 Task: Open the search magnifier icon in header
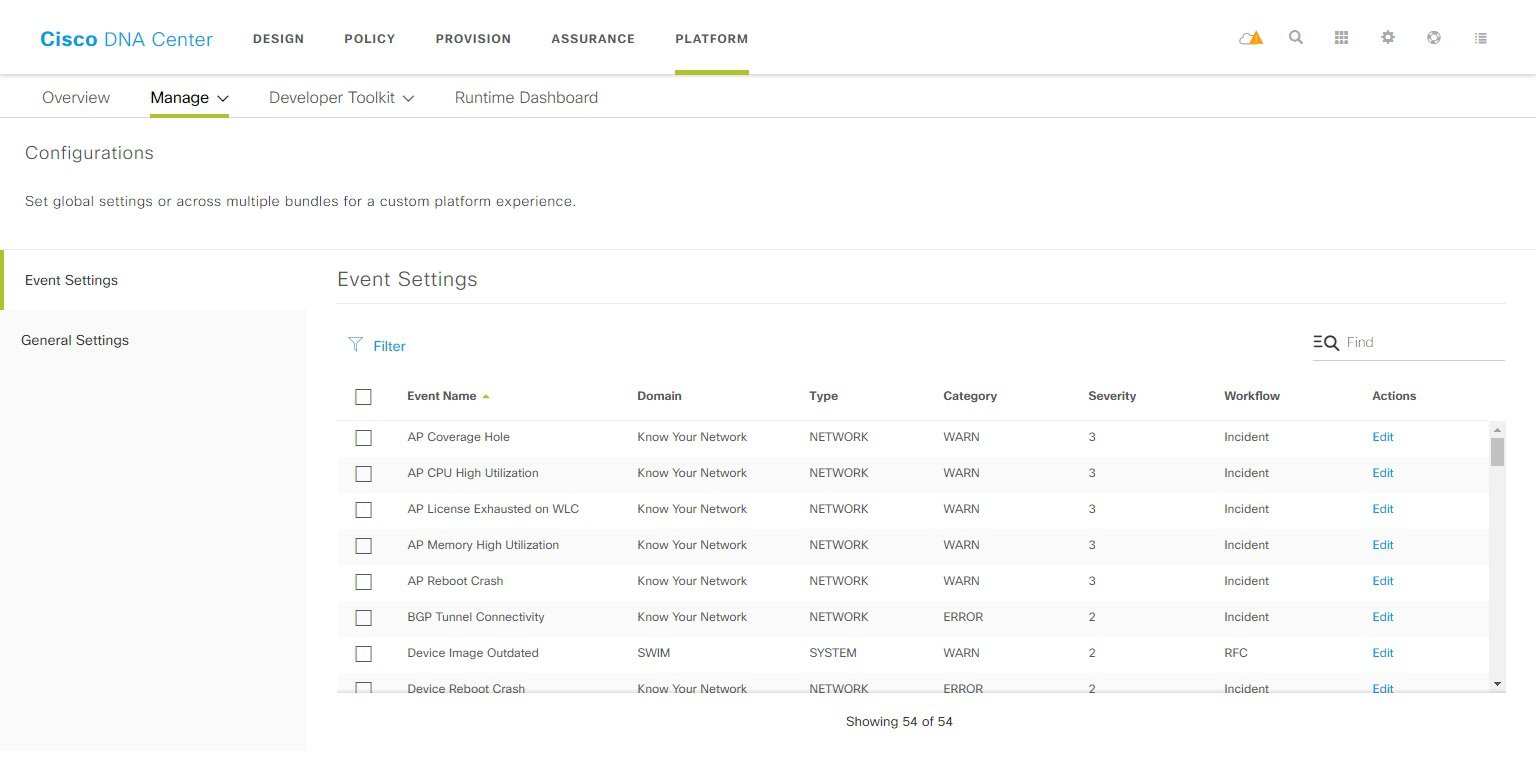(x=1296, y=38)
